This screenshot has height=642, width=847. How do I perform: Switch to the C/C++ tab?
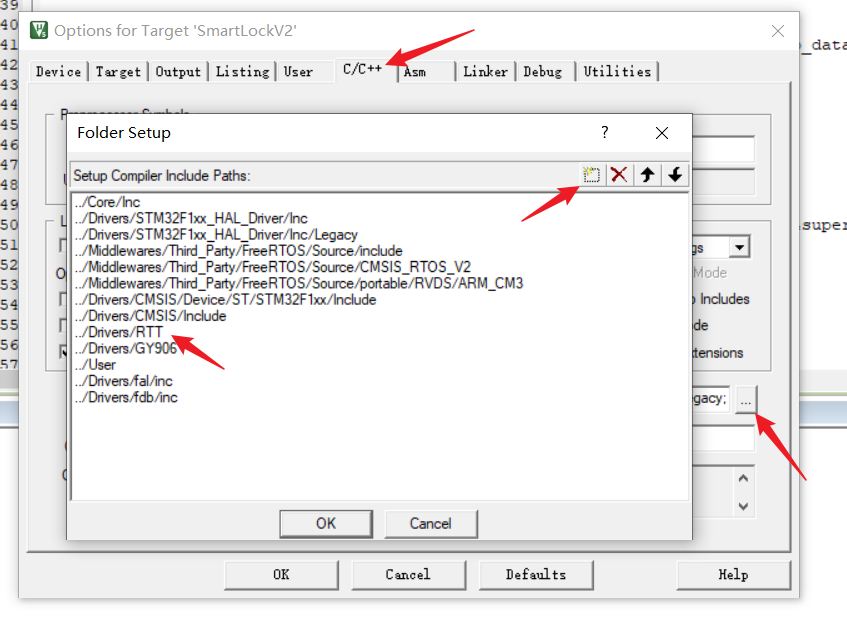[362, 71]
